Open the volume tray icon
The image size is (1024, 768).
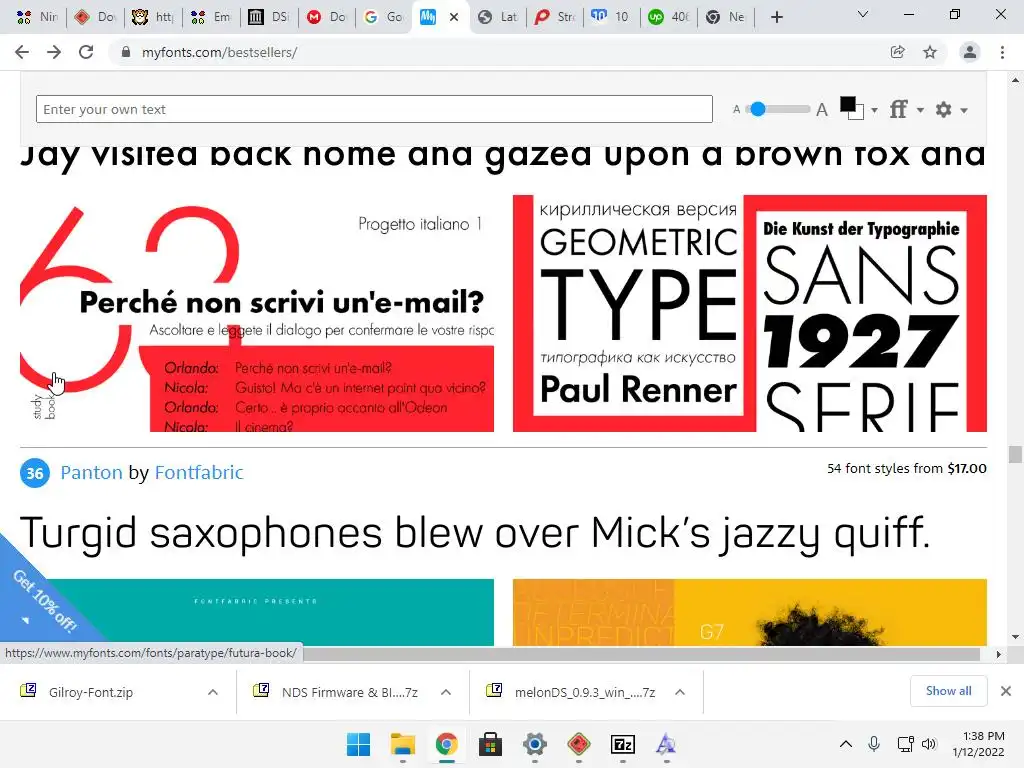[x=929, y=744]
